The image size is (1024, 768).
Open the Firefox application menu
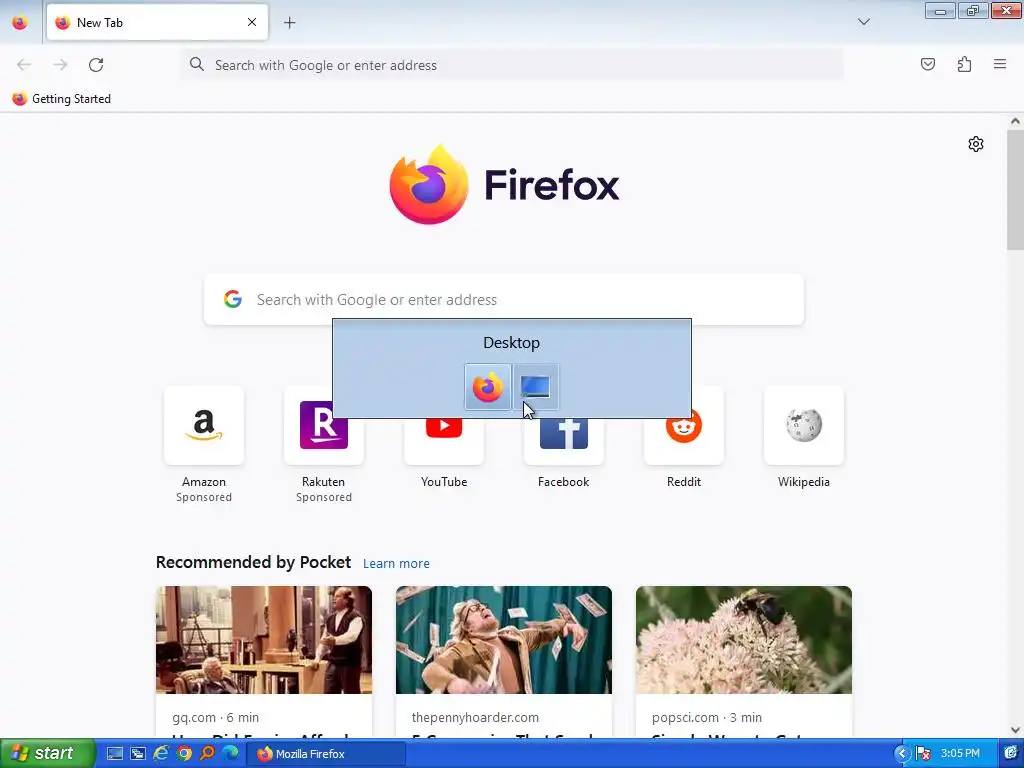1000,64
